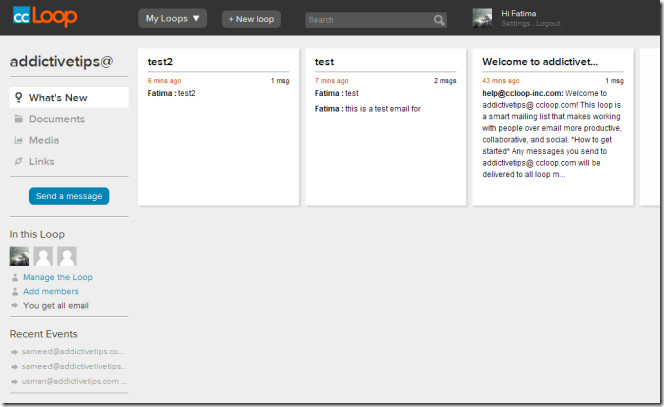Open Manage the Loop link
The image size is (664, 407).
click(x=58, y=277)
